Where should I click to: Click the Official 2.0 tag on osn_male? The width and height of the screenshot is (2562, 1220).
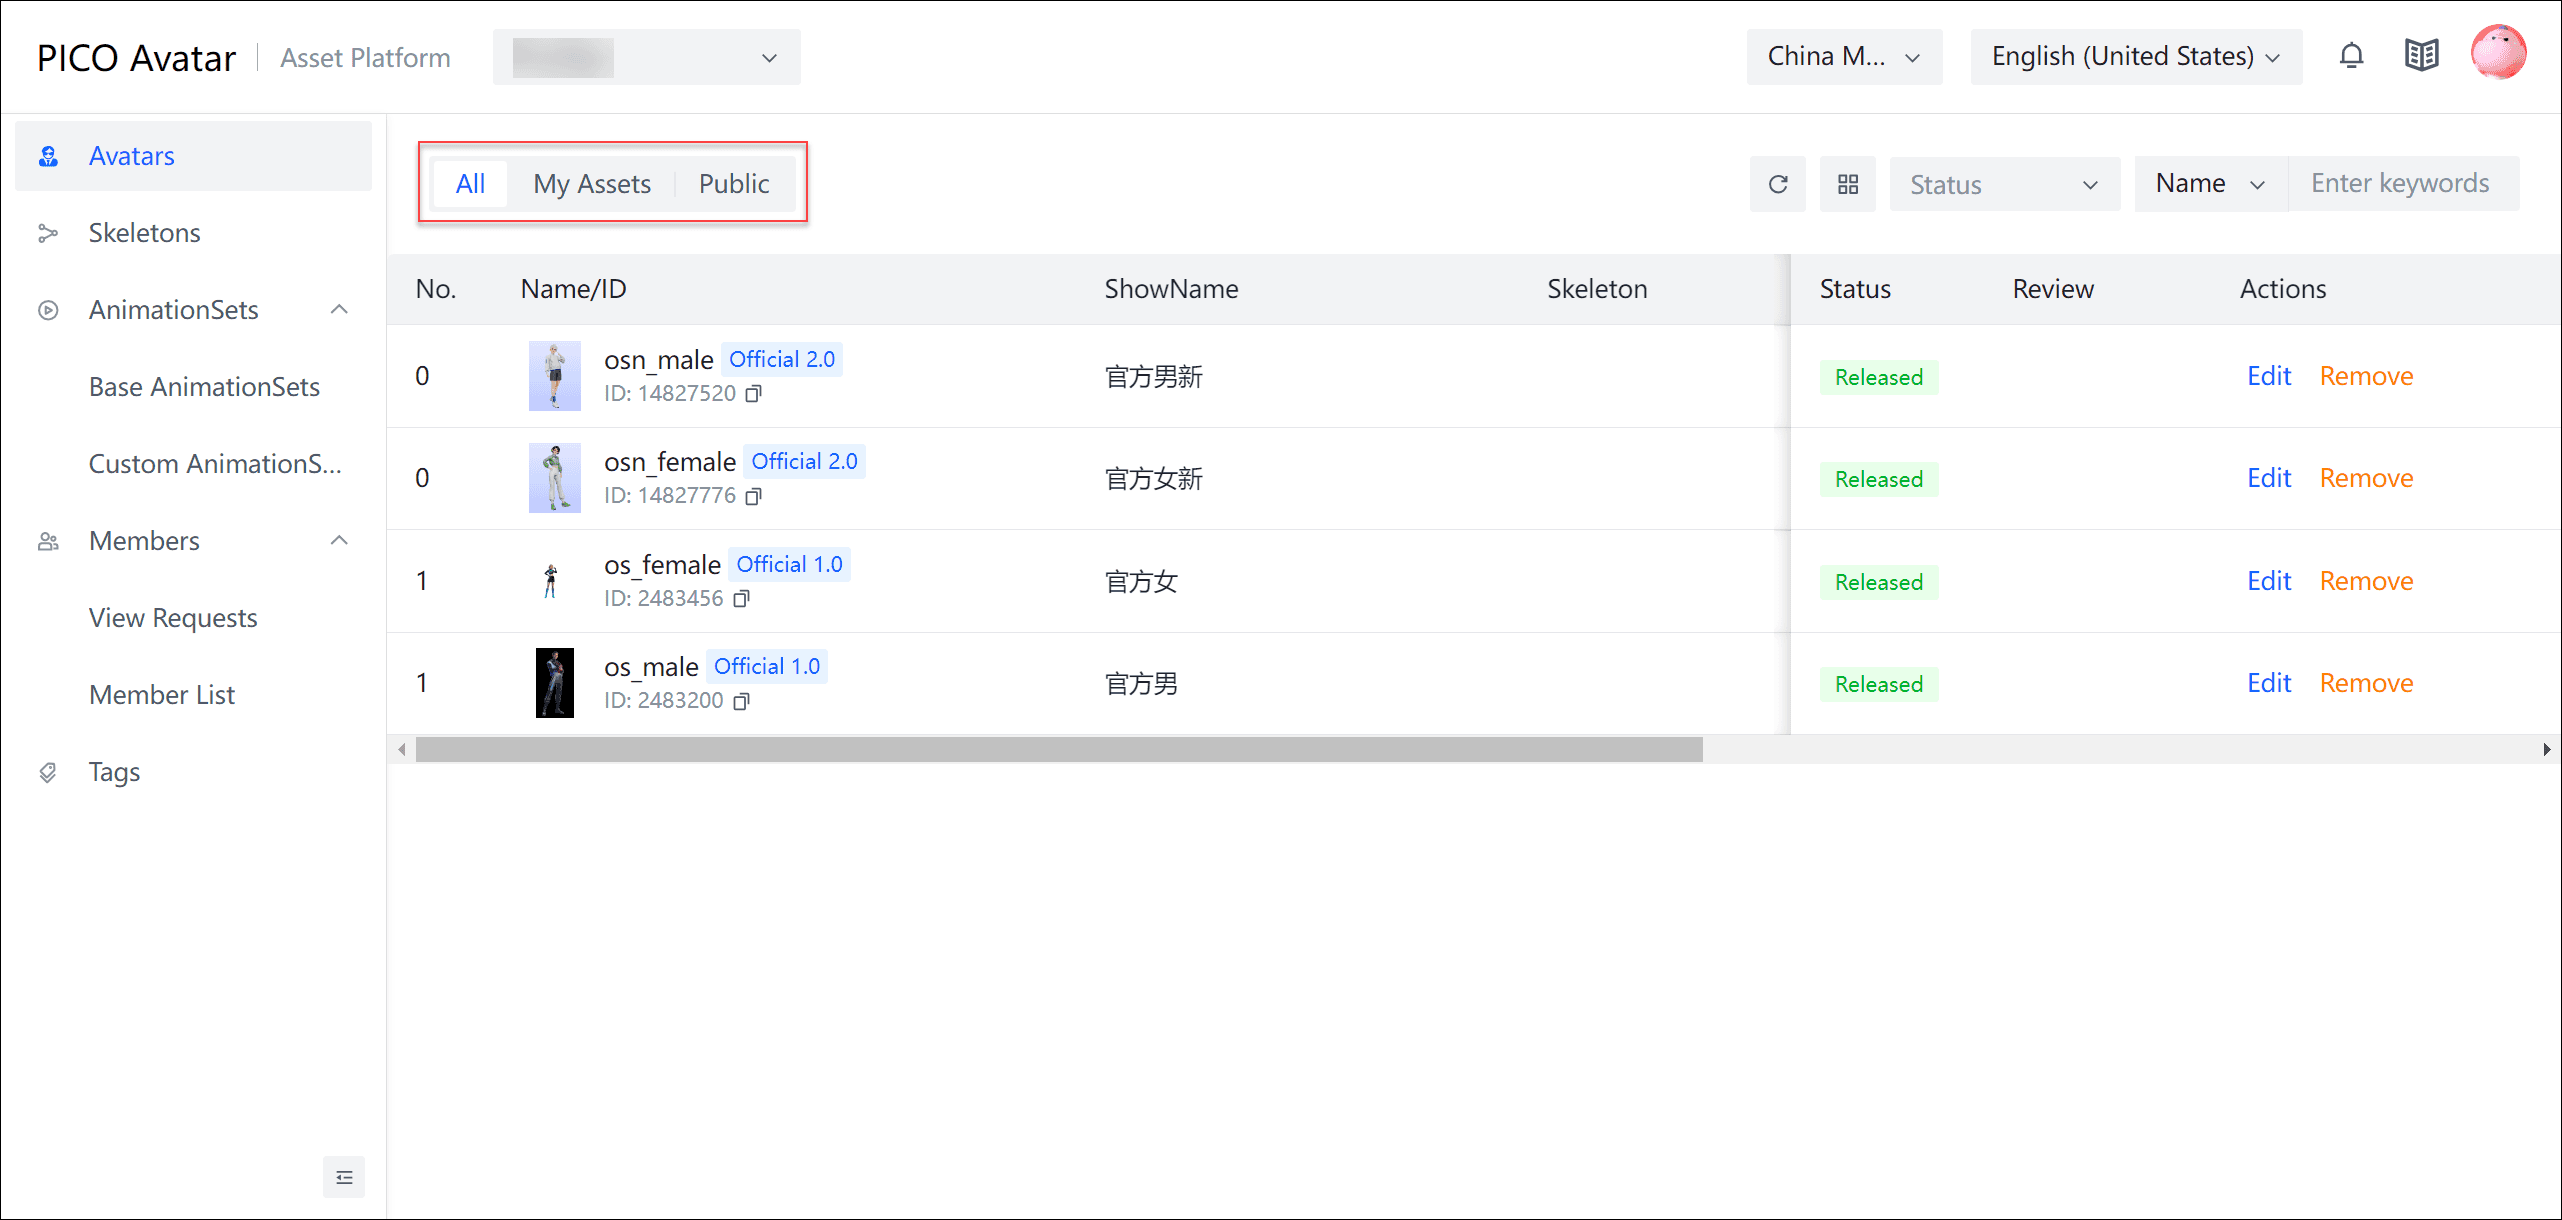pyautogui.click(x=782, y=359)
